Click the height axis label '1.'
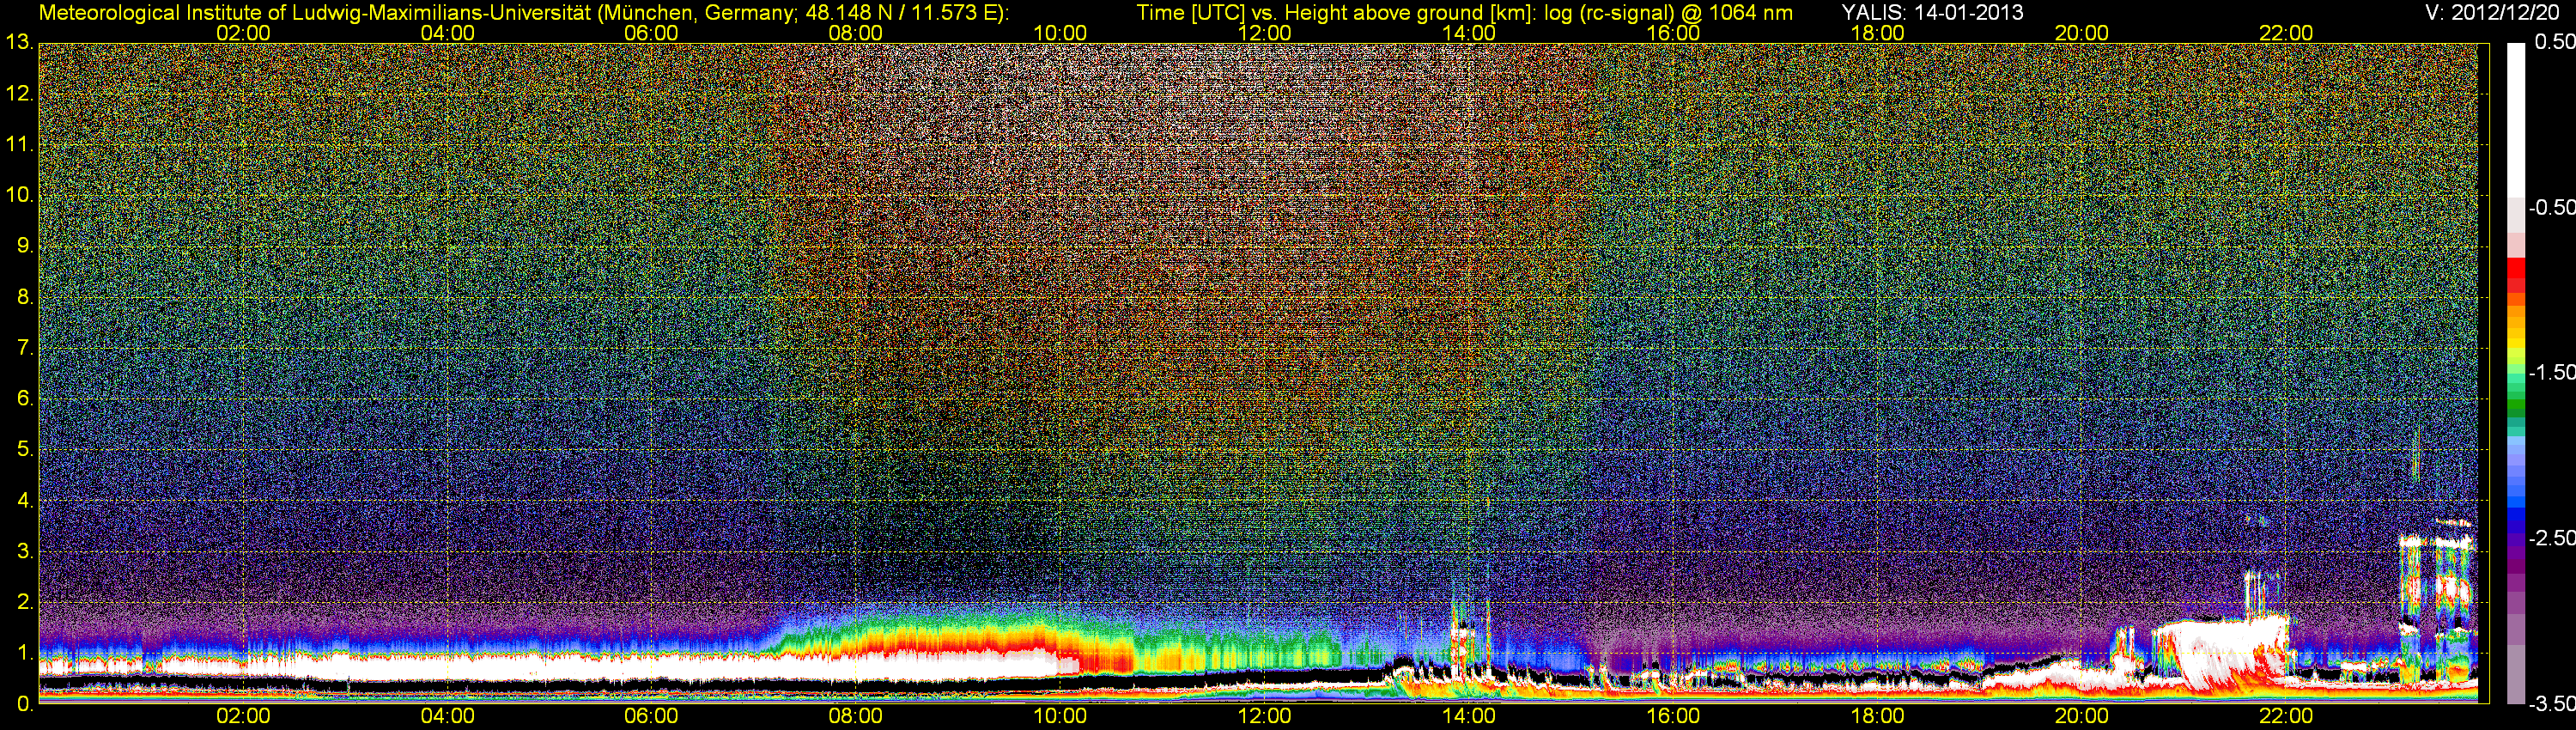 pyautogui.click(x=25, y=653)
